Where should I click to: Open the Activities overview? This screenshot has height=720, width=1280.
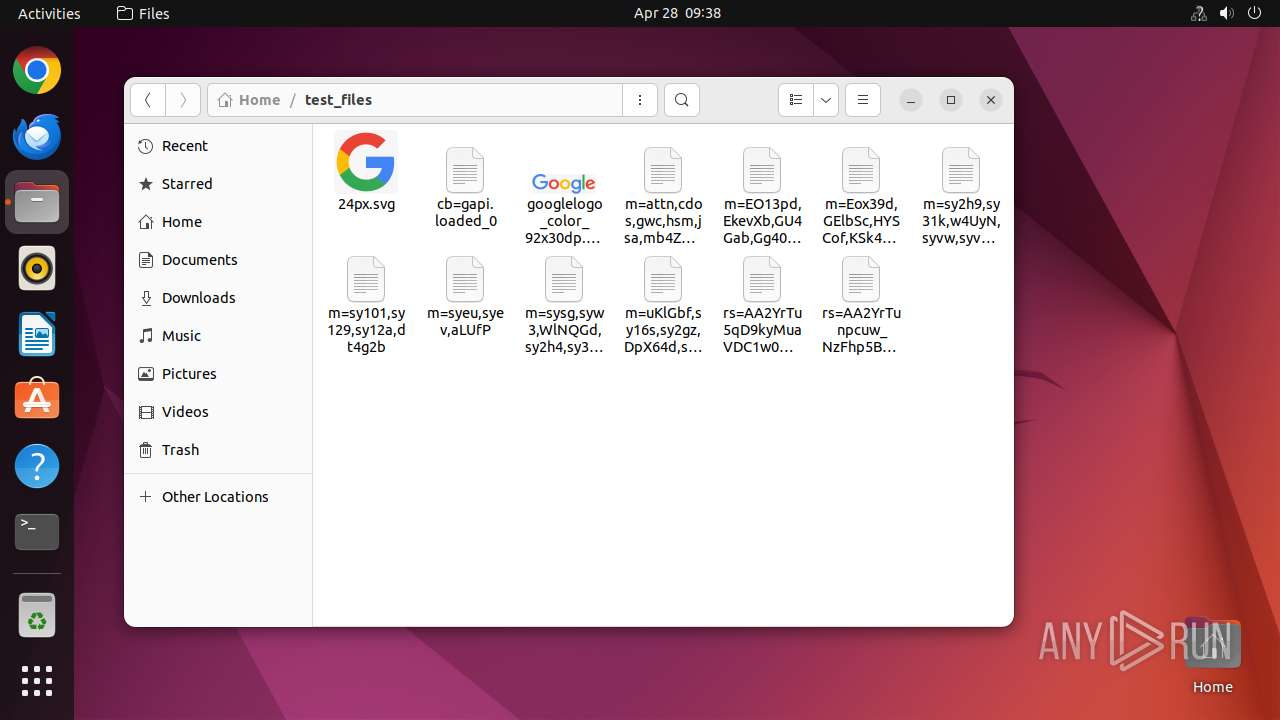point(49,13)
